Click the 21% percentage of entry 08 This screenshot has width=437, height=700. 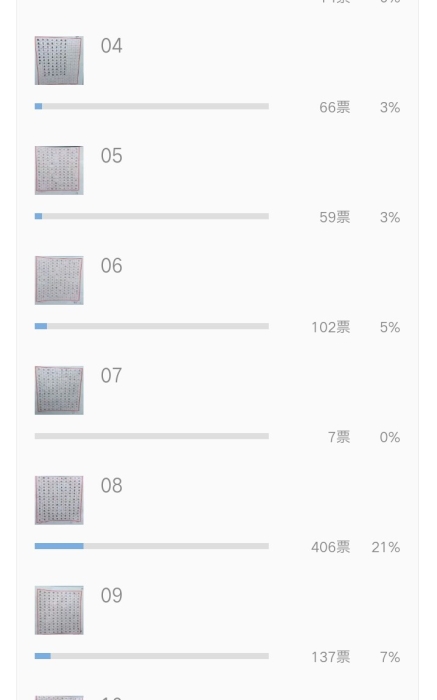pos(386,547)
